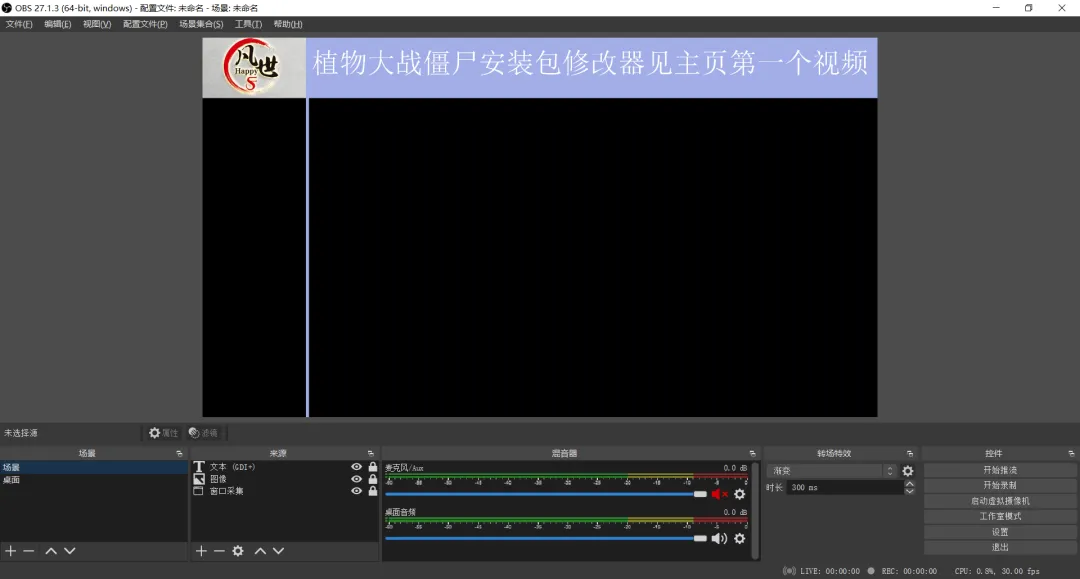The height and width of the screenshot is (579, 1080).
Task: Add a new source with plus icon
Action: point(201,551)
